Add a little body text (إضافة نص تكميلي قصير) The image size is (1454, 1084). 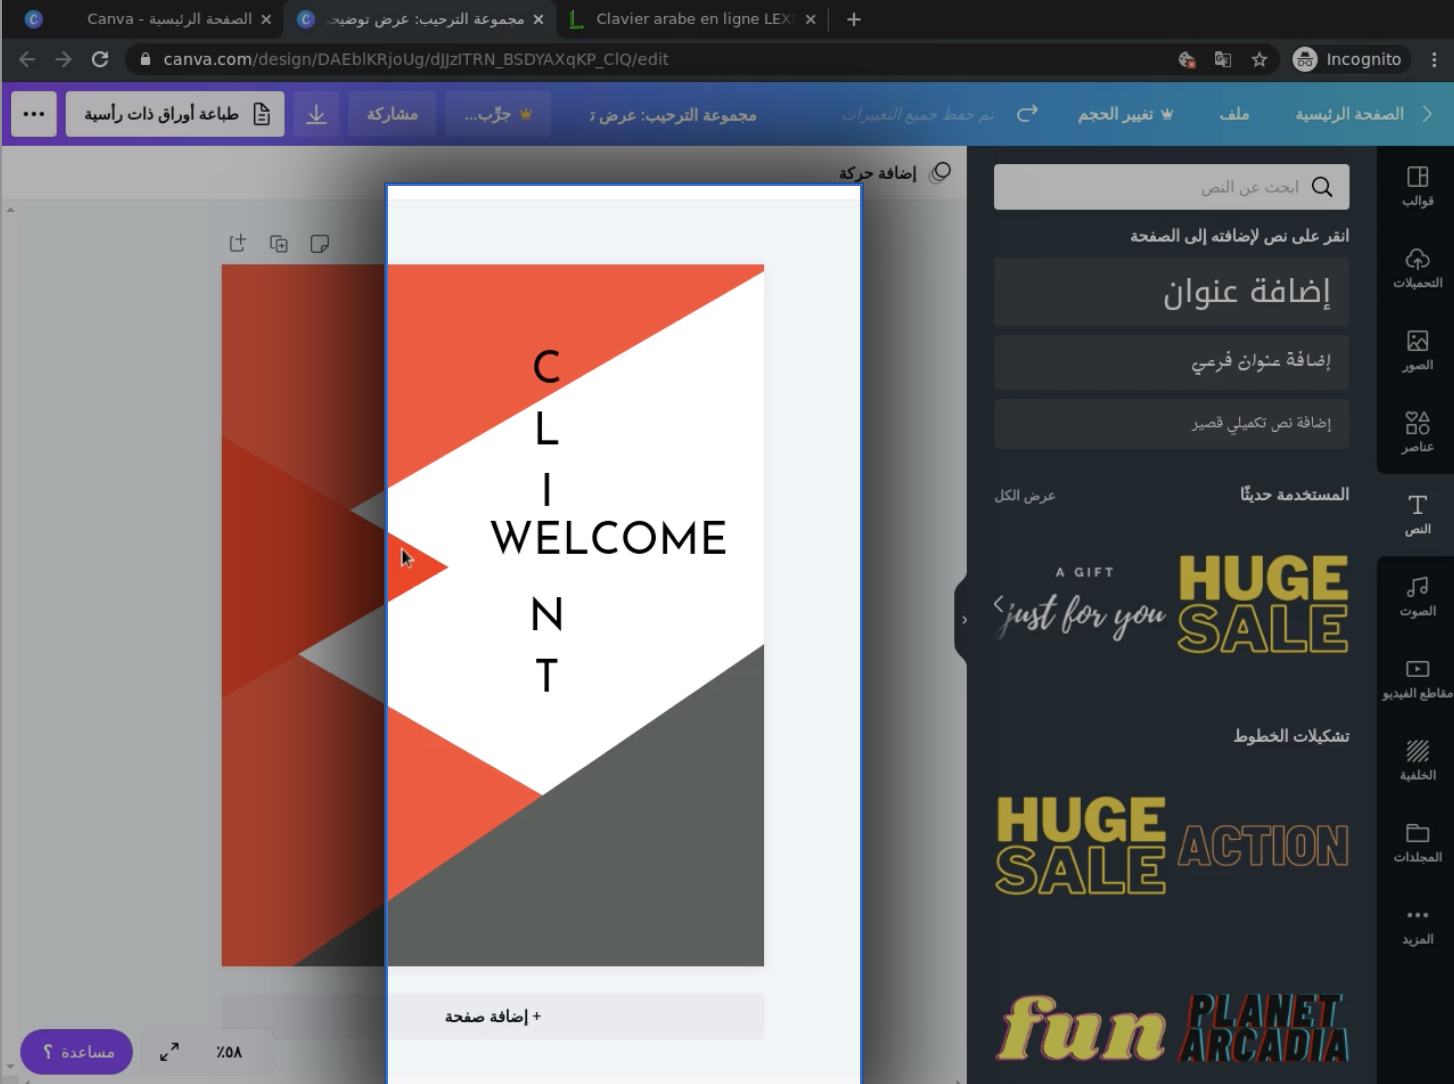(1171, 423)
